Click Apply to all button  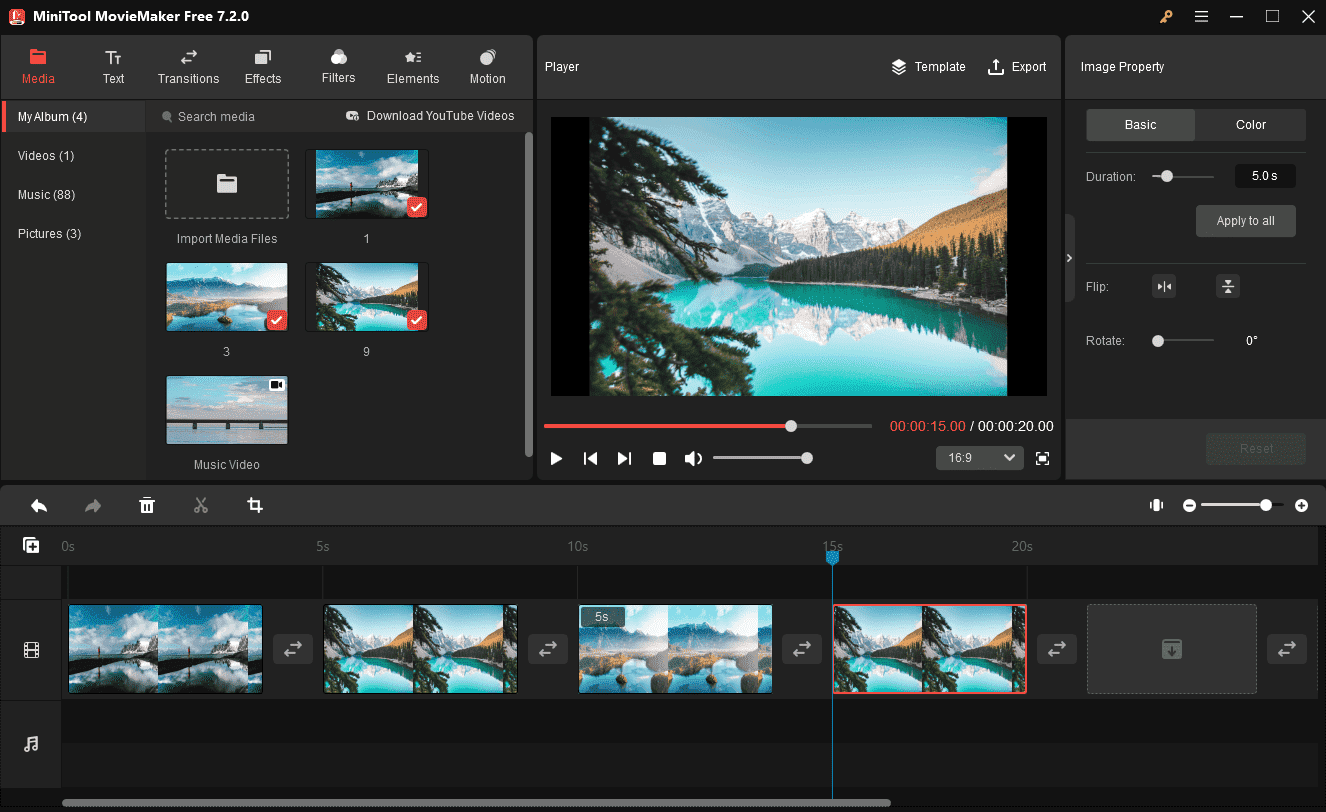1246,221
